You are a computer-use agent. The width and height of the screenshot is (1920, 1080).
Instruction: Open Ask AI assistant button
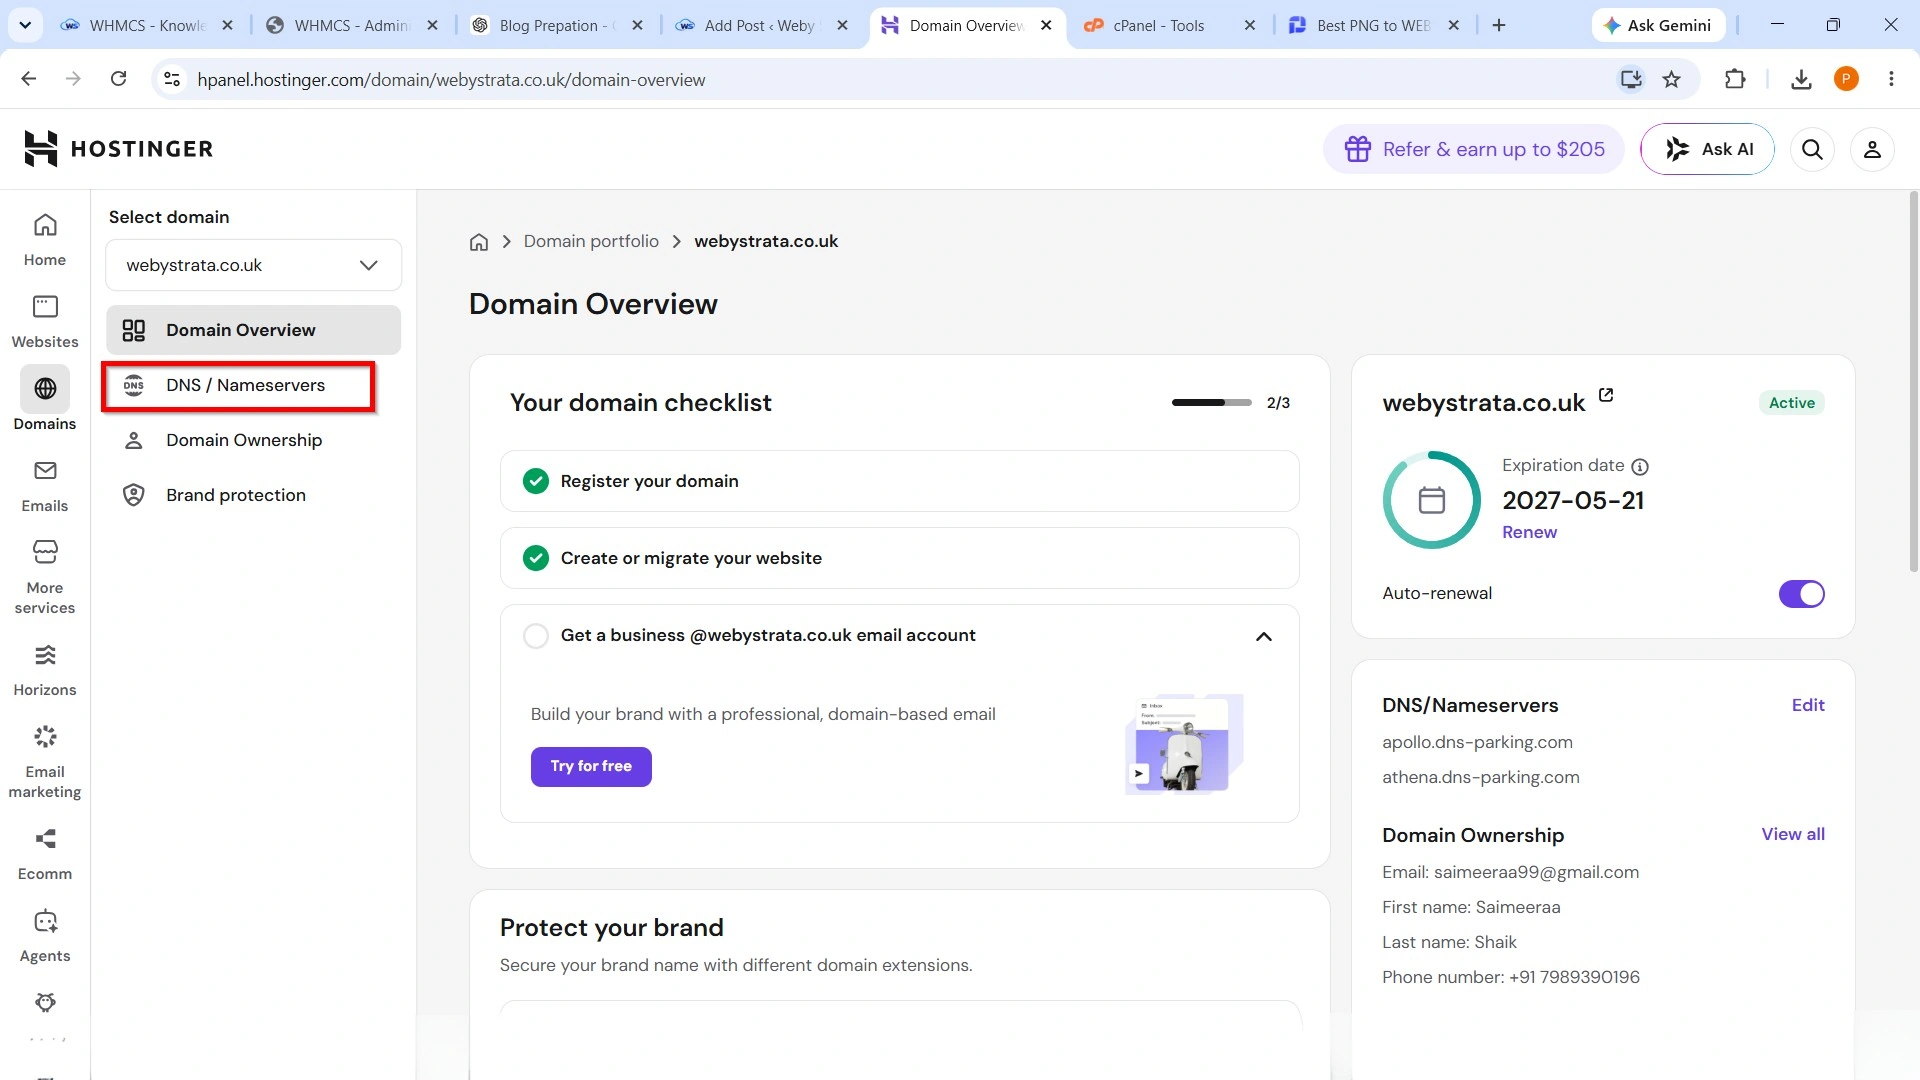1707,149
